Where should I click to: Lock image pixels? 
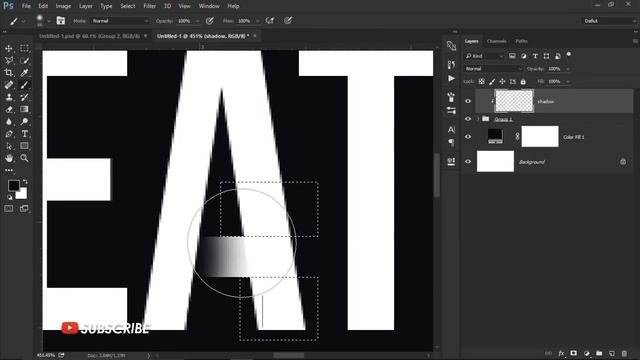coord(492,82)
